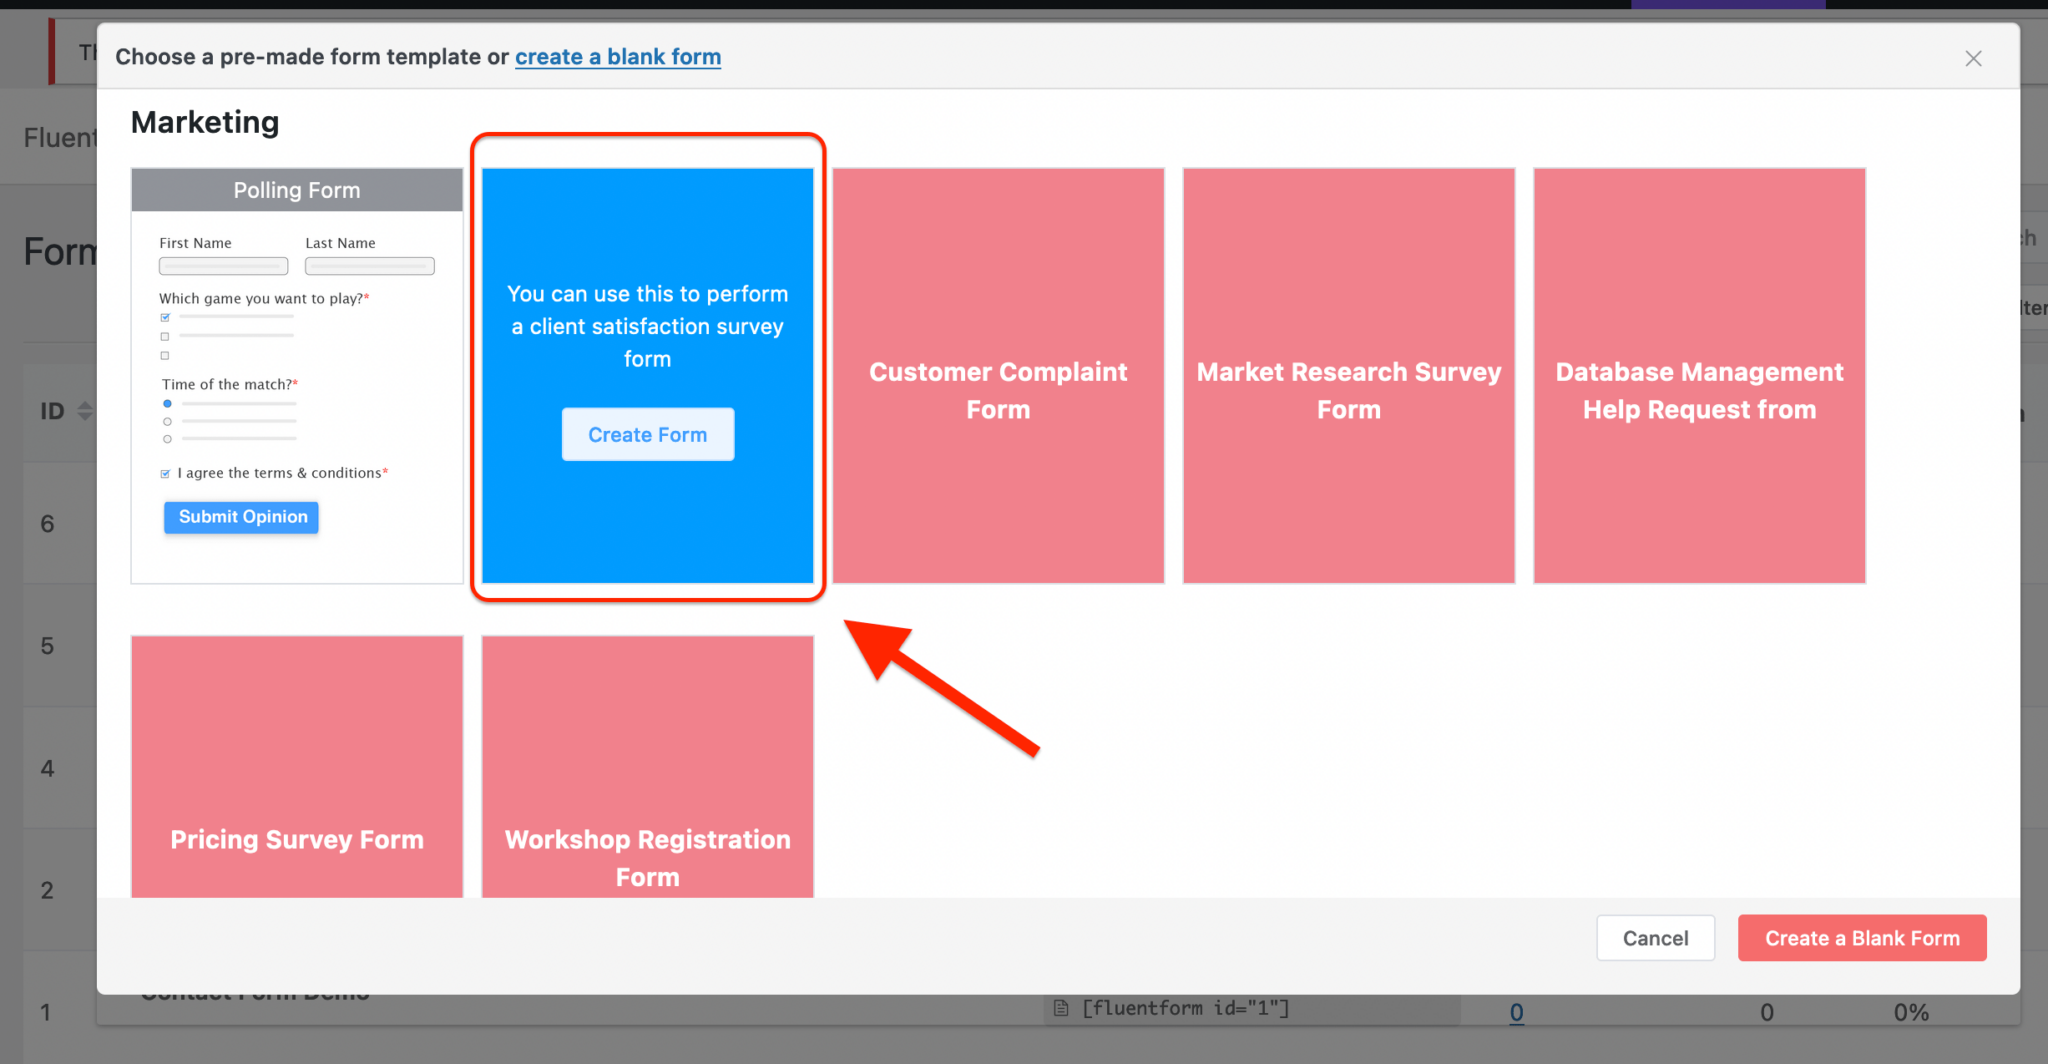Click Create Form on the satisfaction survey template

[x=647, y=434]
